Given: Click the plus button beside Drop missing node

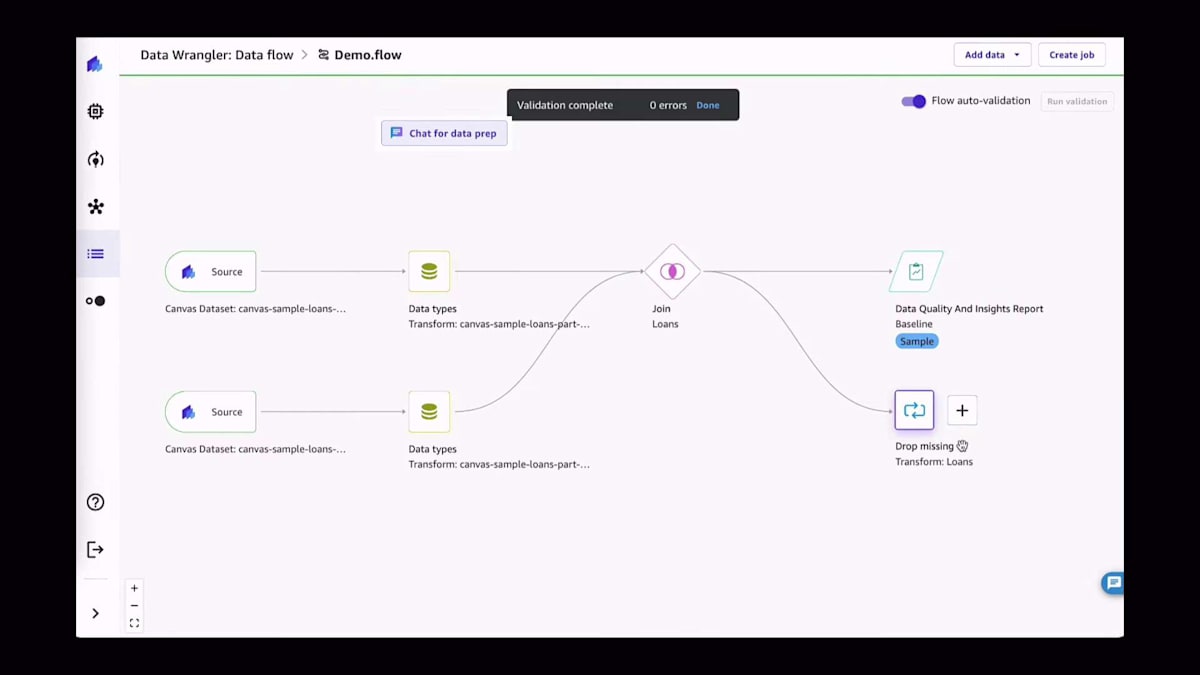Looking at the screenshot, I should pos(962,410).
